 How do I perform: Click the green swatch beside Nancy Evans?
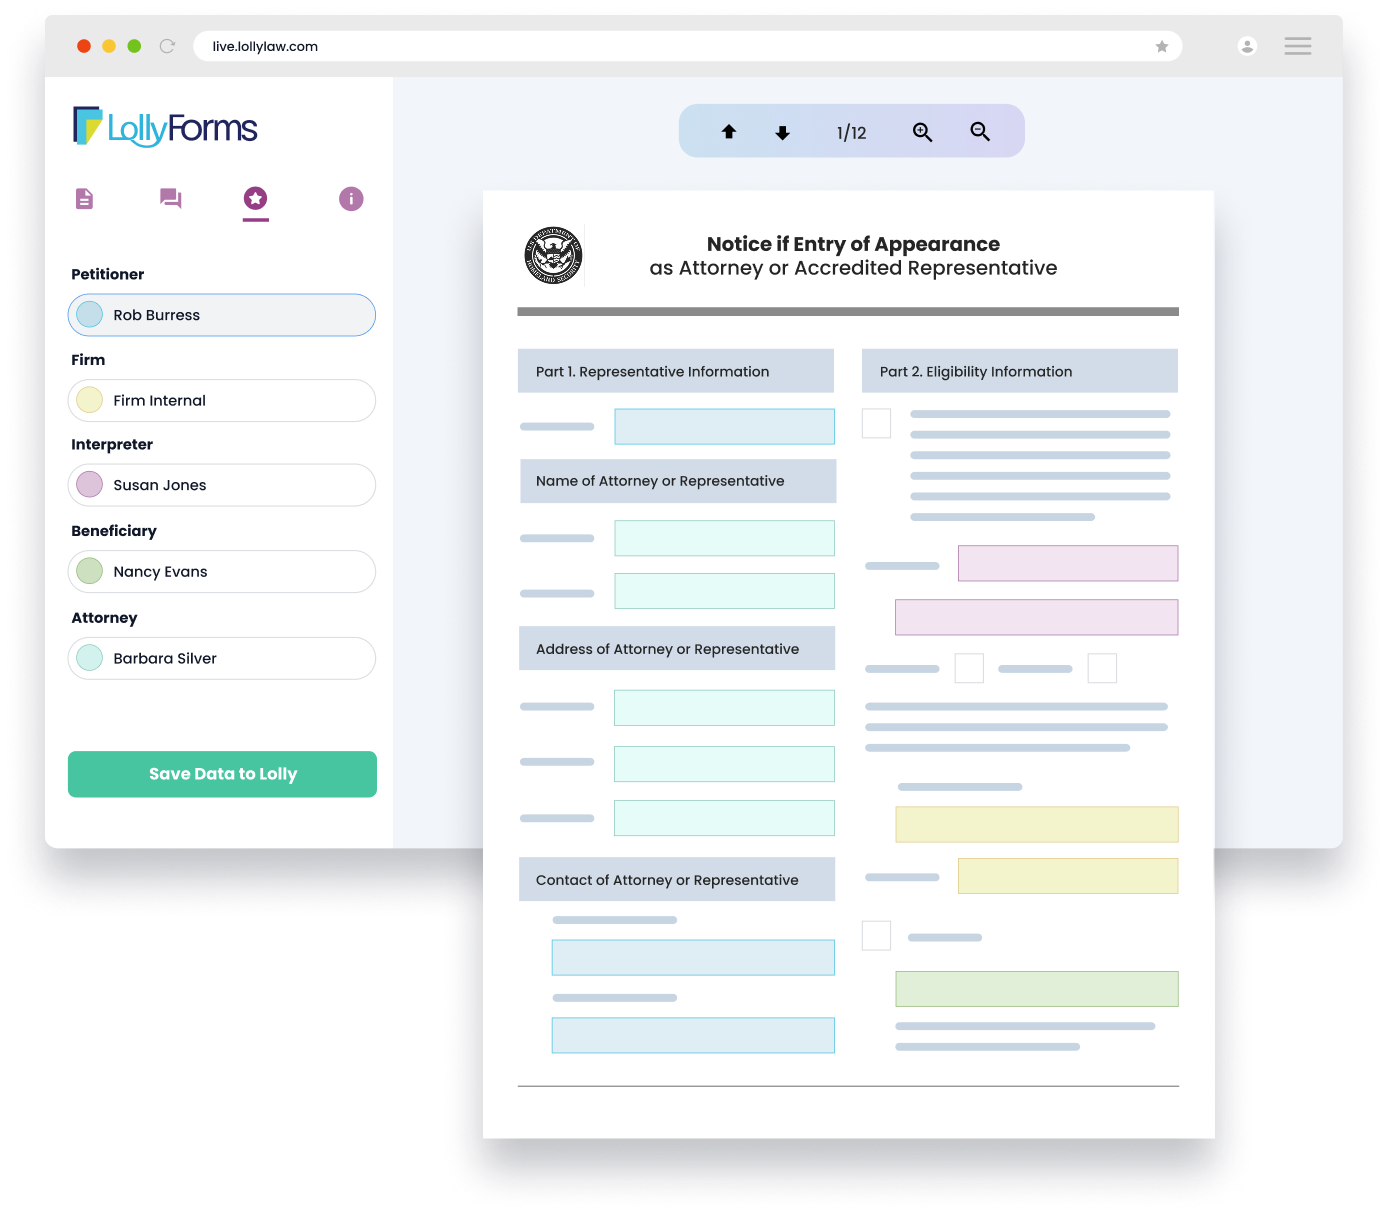[90, 571]
